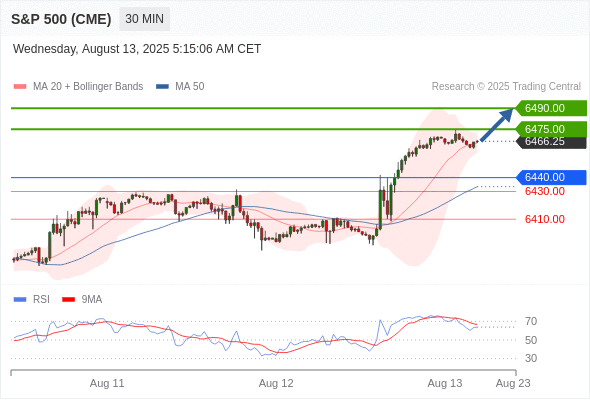Click the dark 6466.25 current price tag

pos(551,142)
